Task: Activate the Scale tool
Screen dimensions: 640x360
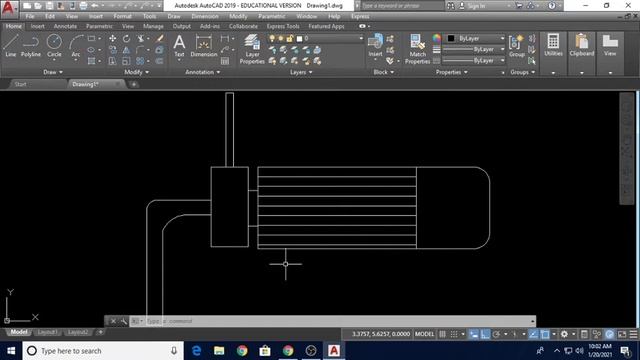Action: click(127, 61)
